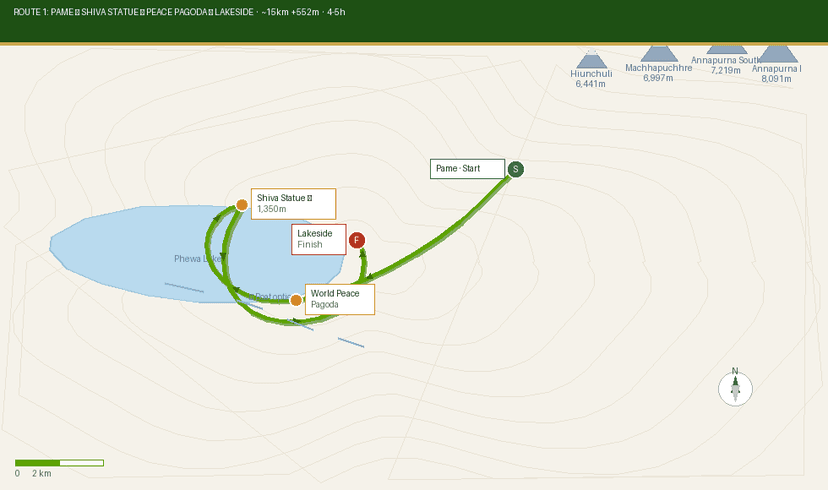The height and width of the screenshot is (490, 828).
Task: Click the Route 1 title text
Action: (x=178, y=12)
